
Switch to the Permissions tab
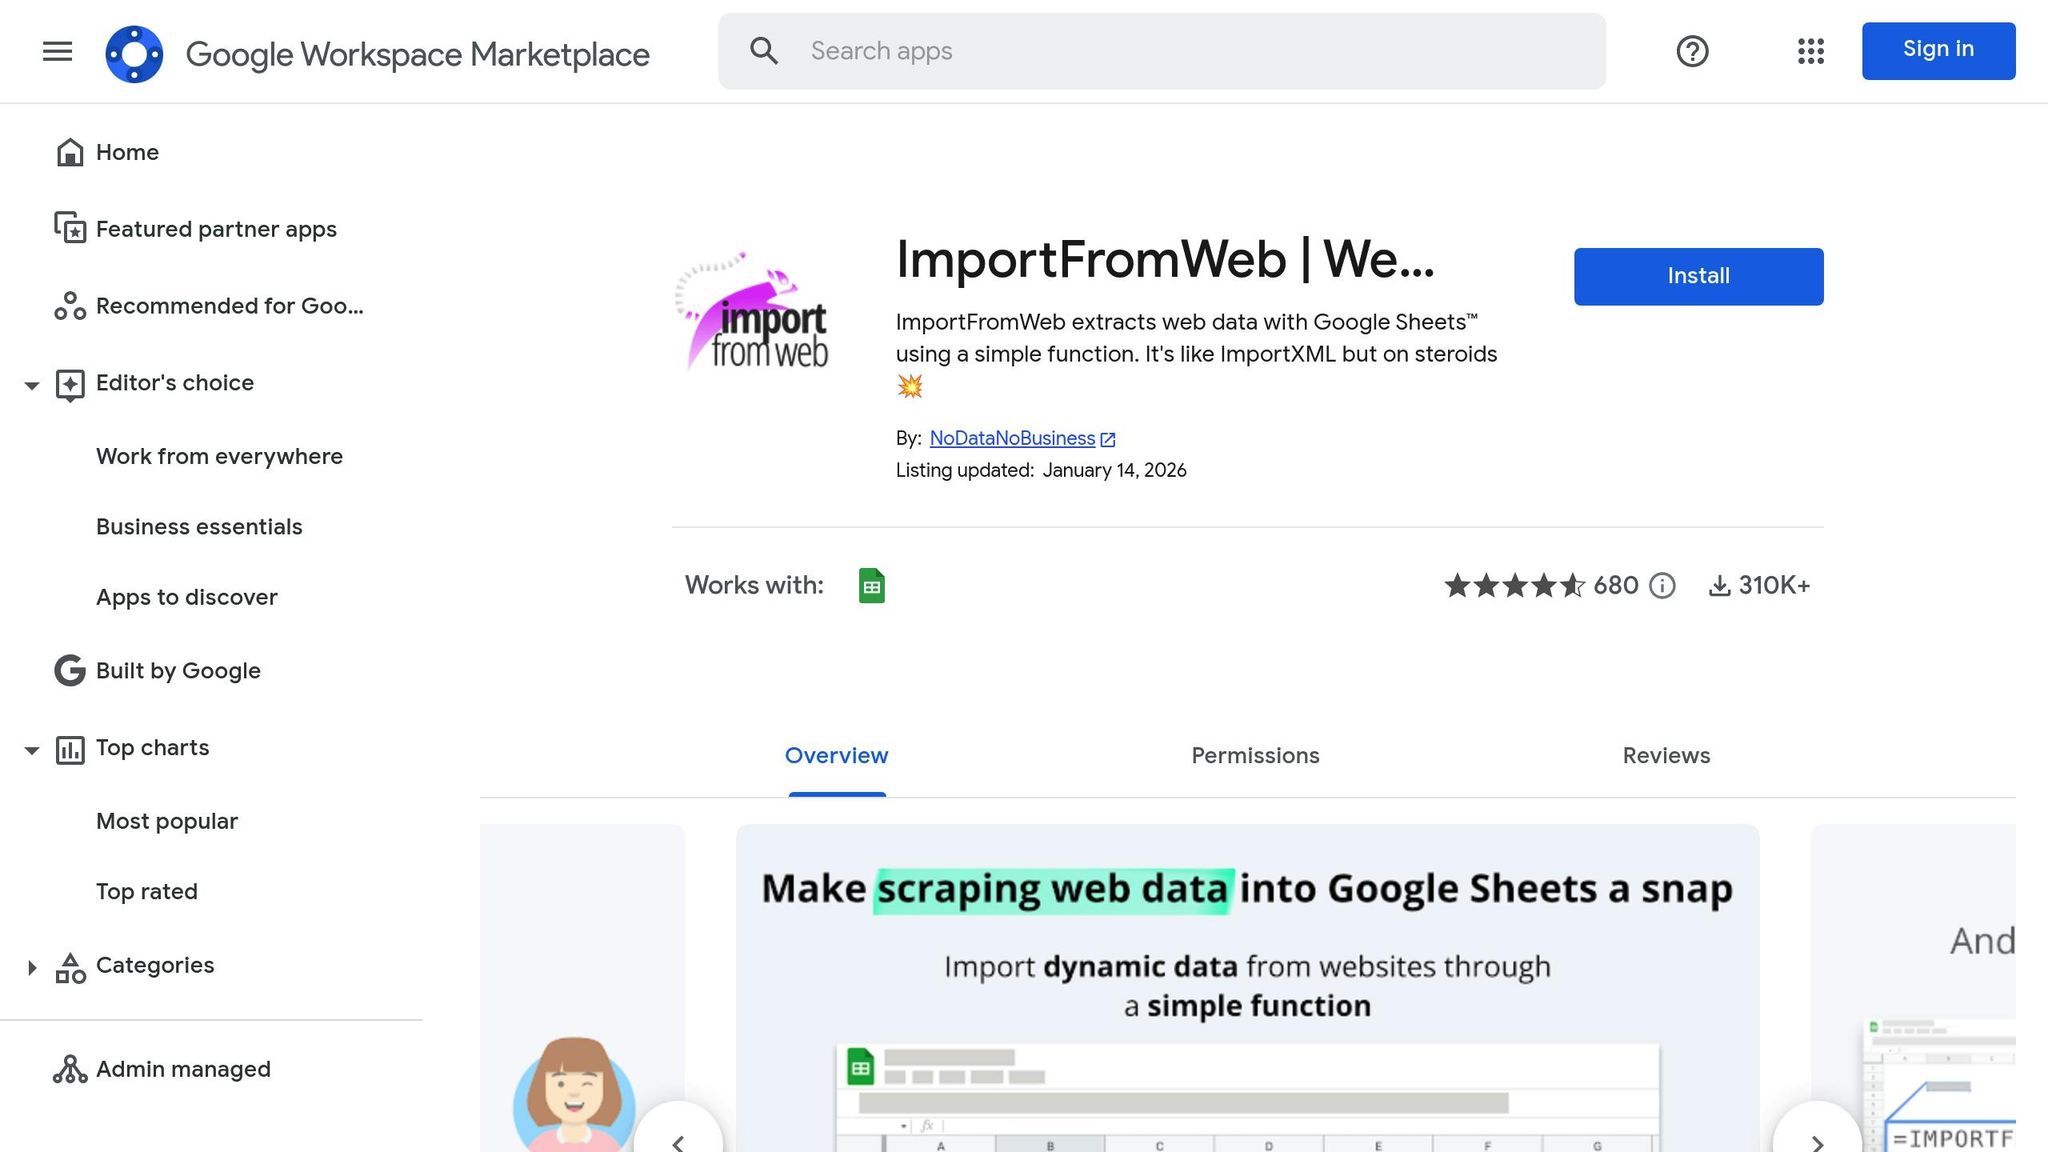[1255, 756]
